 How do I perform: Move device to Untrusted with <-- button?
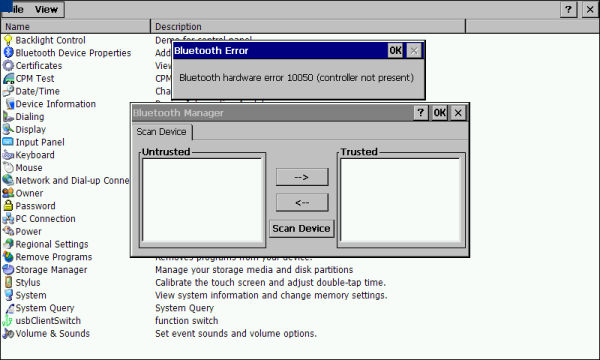coord(302,202)
